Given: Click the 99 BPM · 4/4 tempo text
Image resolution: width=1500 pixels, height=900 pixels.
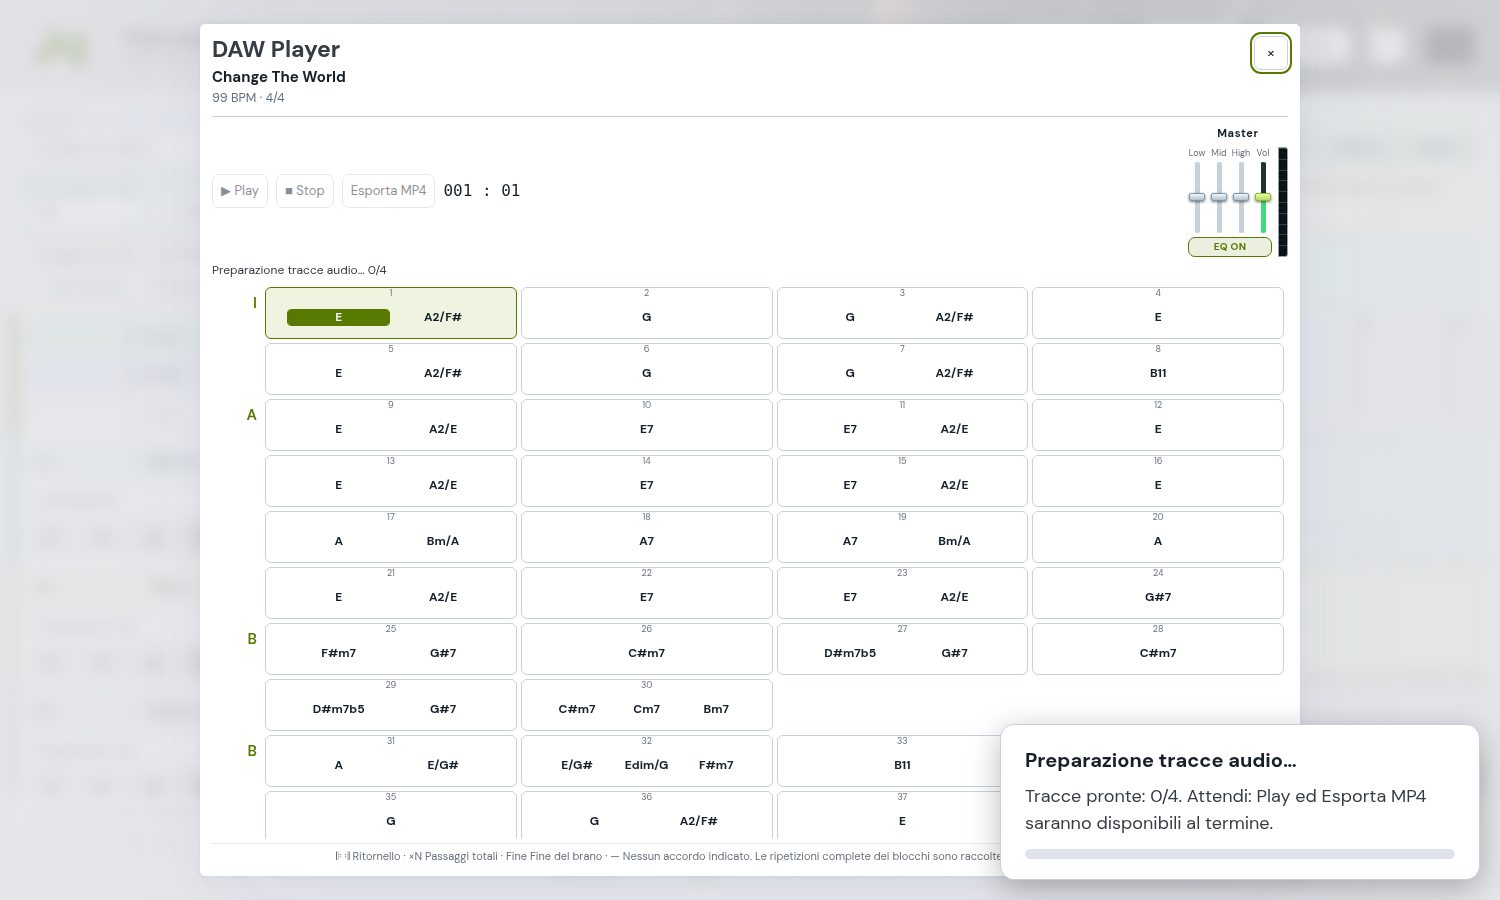Looking at the screenshot, I should [248, 98].
